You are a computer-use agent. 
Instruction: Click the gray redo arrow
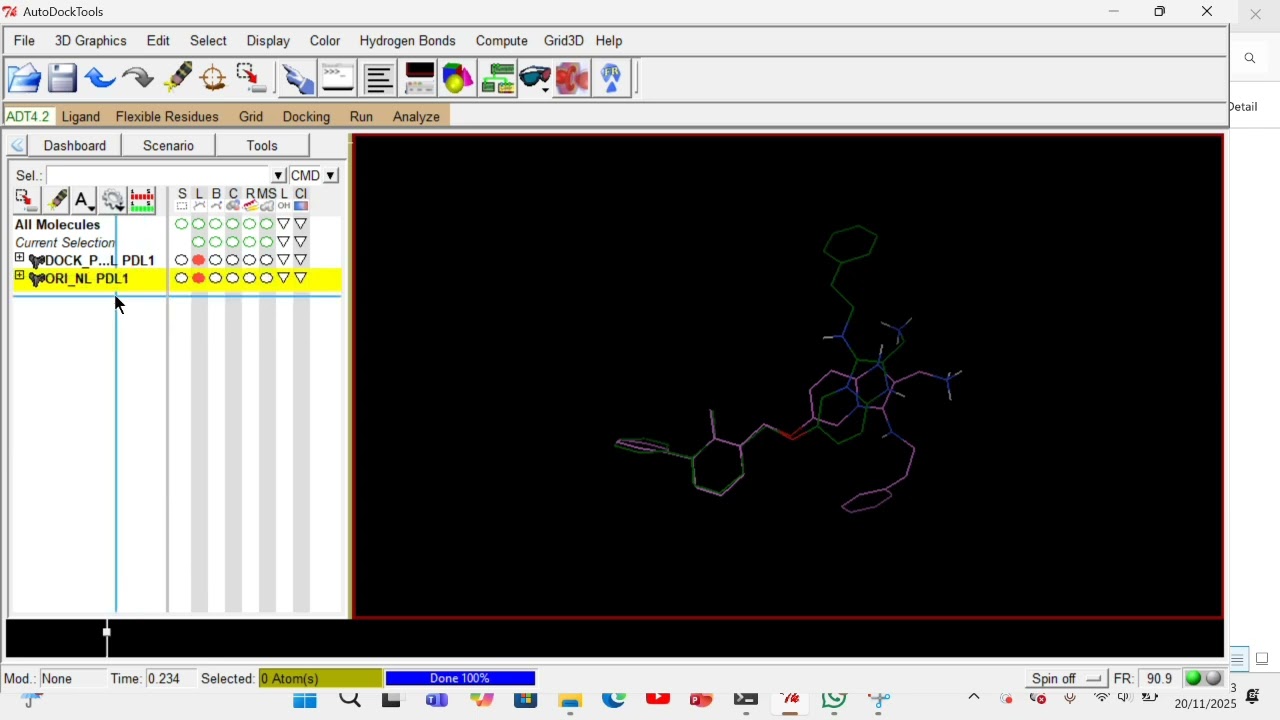pyautogui.click(x=138, y=78)
